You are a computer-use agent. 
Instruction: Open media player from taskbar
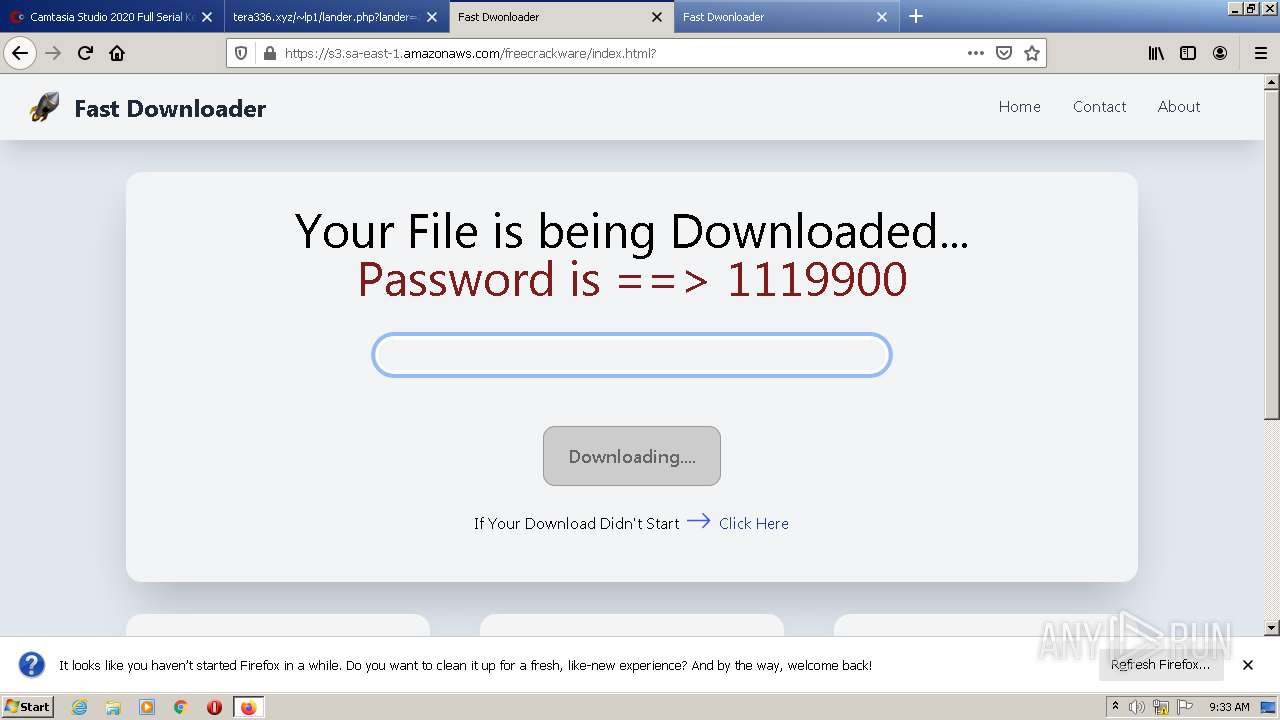click(x=147, y=707)
